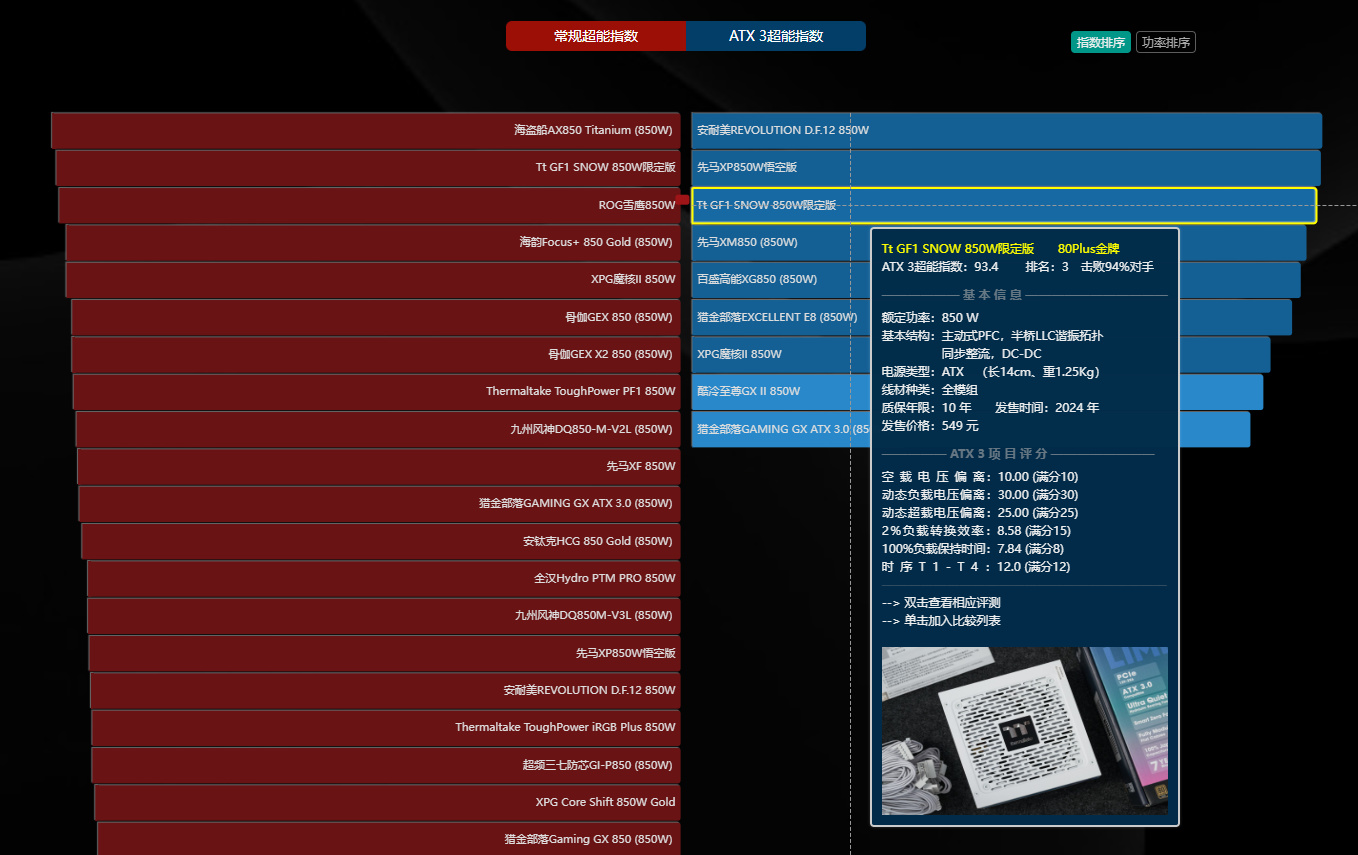
Task: Select the 额定功率: 850 W line
Action: (930, 318)
